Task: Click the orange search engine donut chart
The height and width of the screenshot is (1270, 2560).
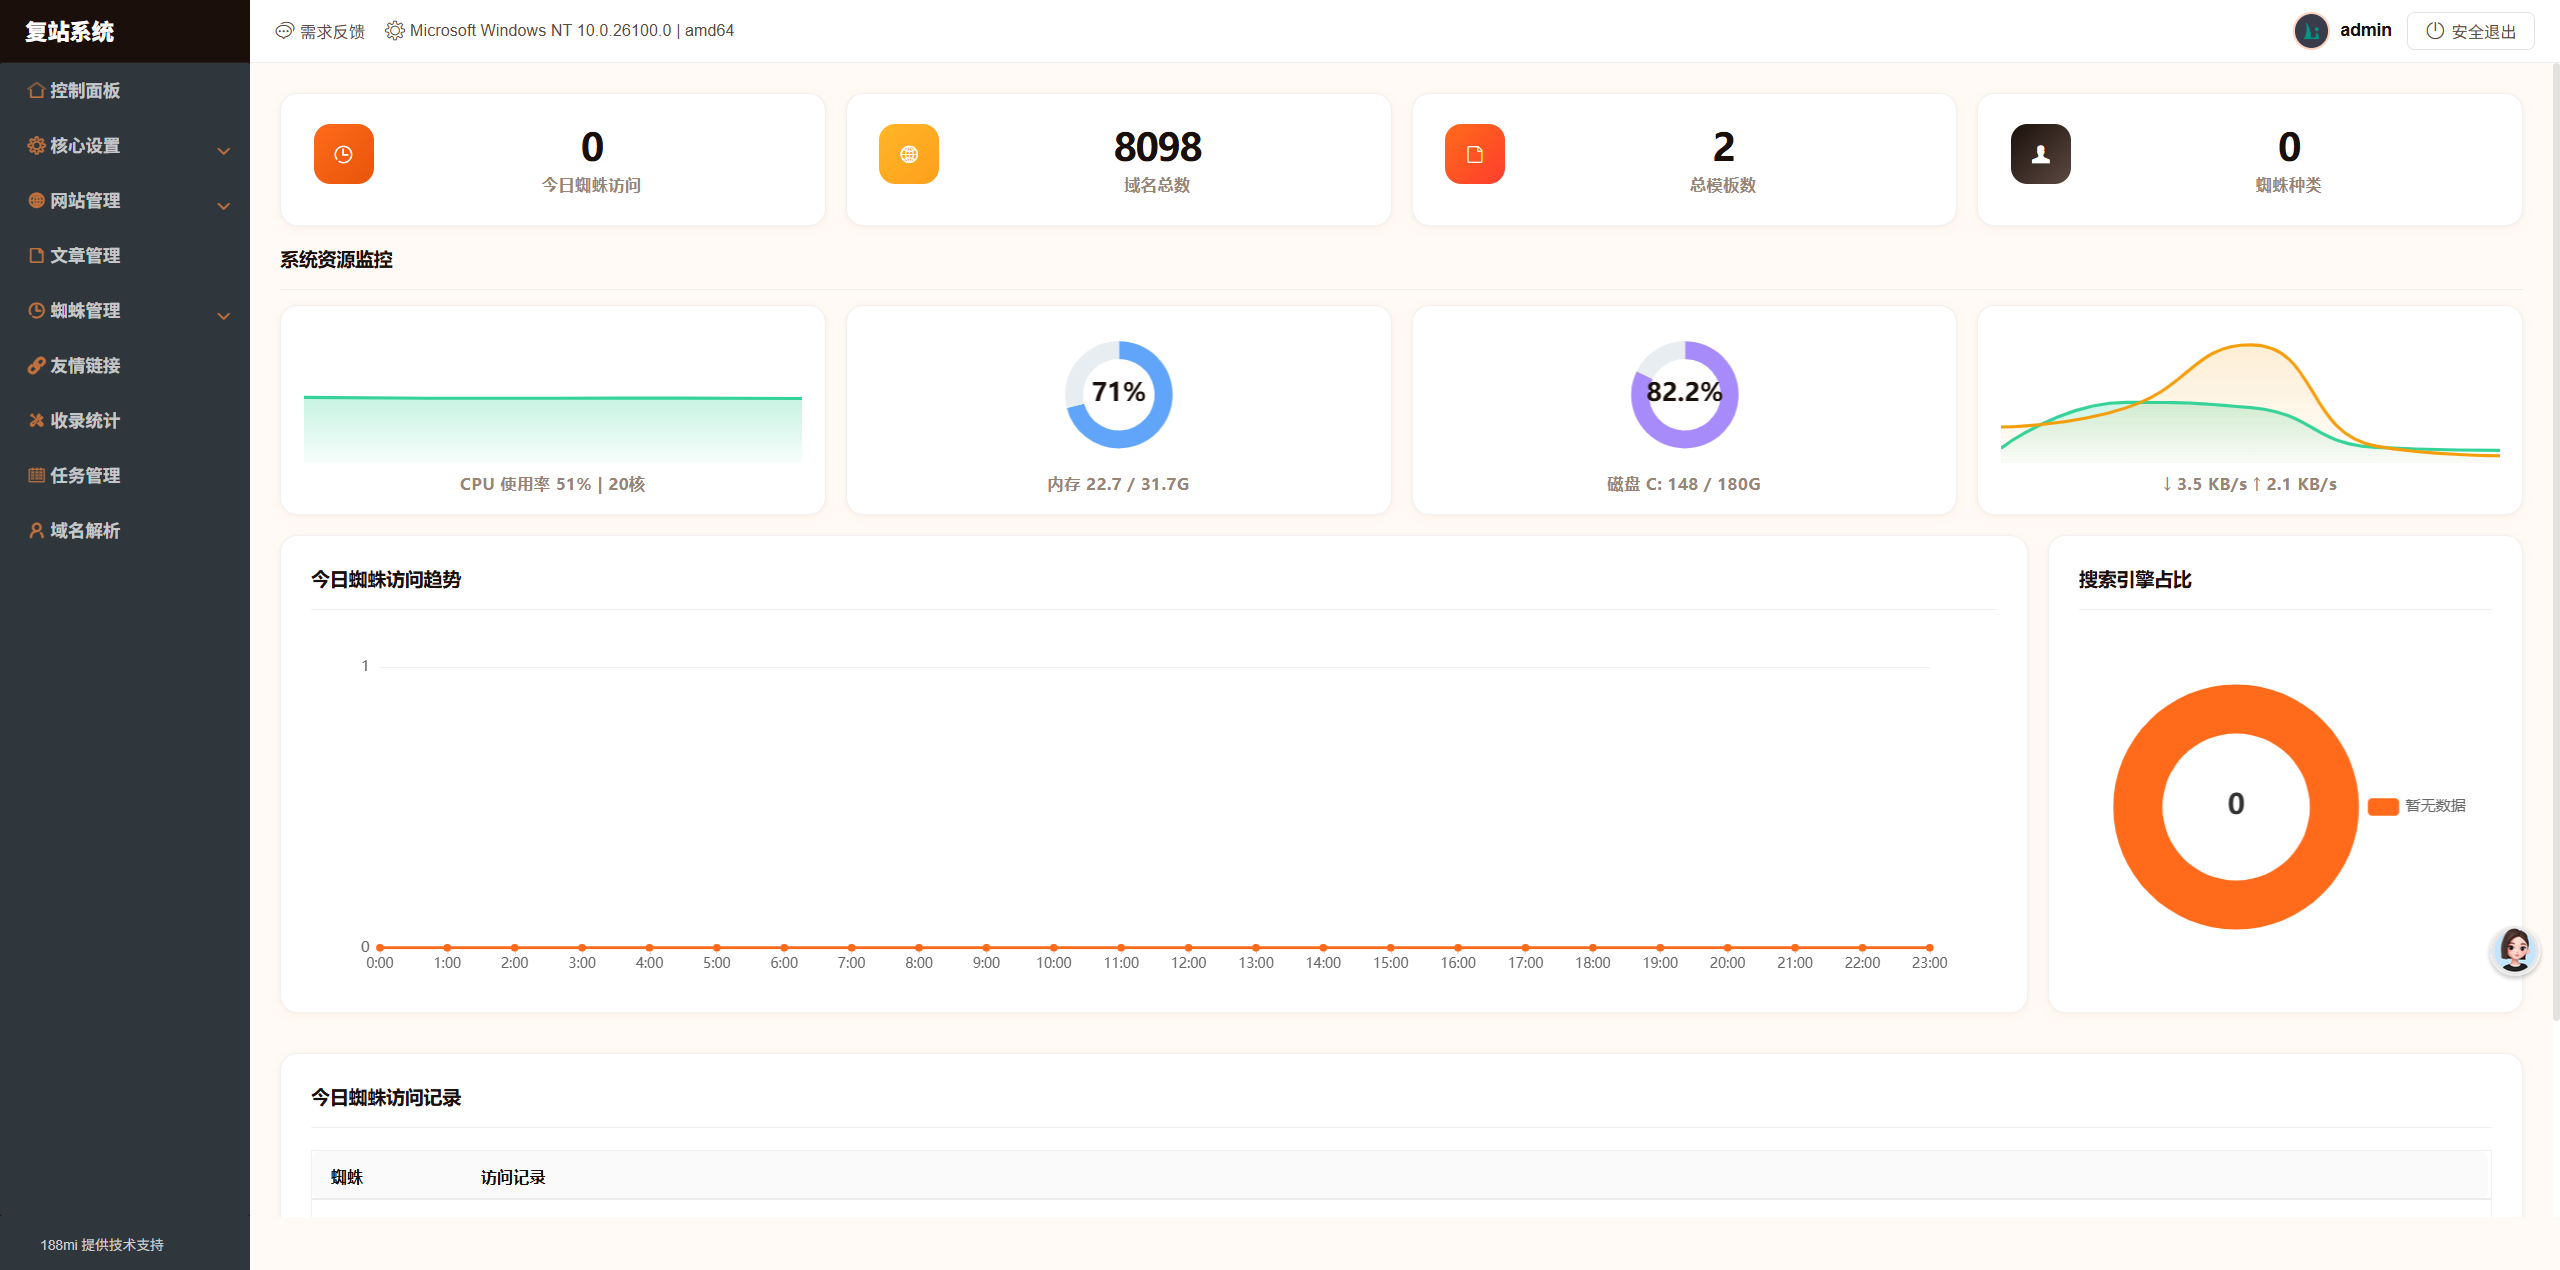Action: point(2236,806)
